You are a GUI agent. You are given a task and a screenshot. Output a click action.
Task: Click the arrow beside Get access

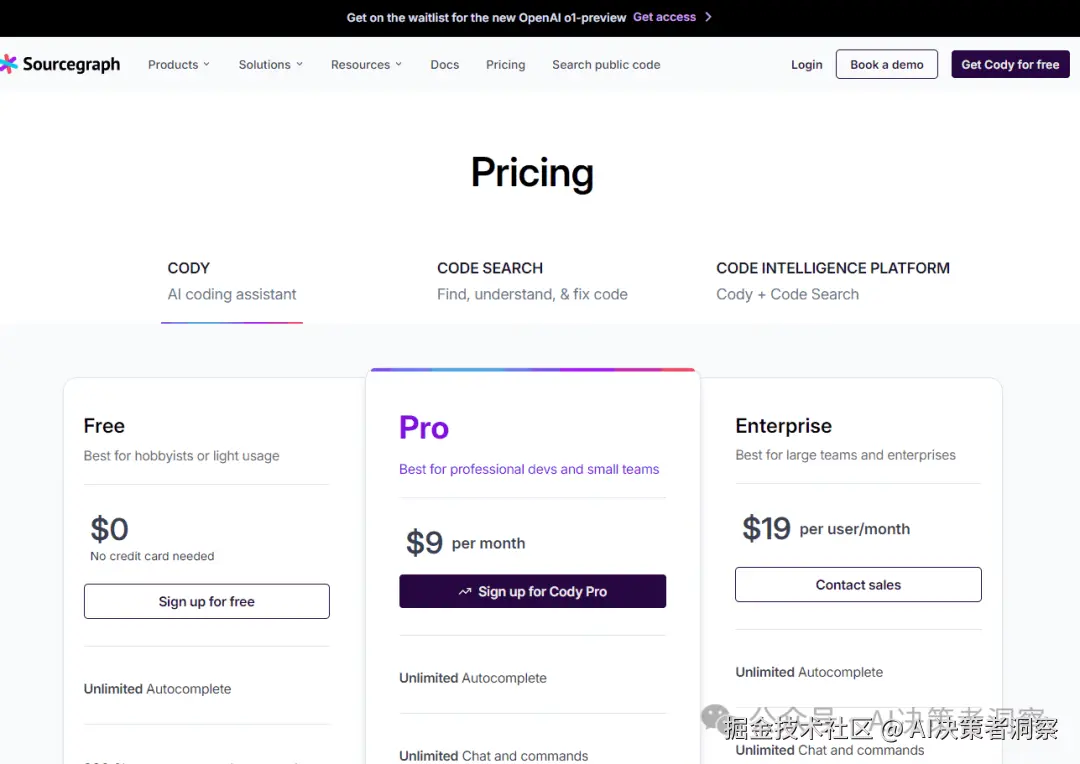709,17
